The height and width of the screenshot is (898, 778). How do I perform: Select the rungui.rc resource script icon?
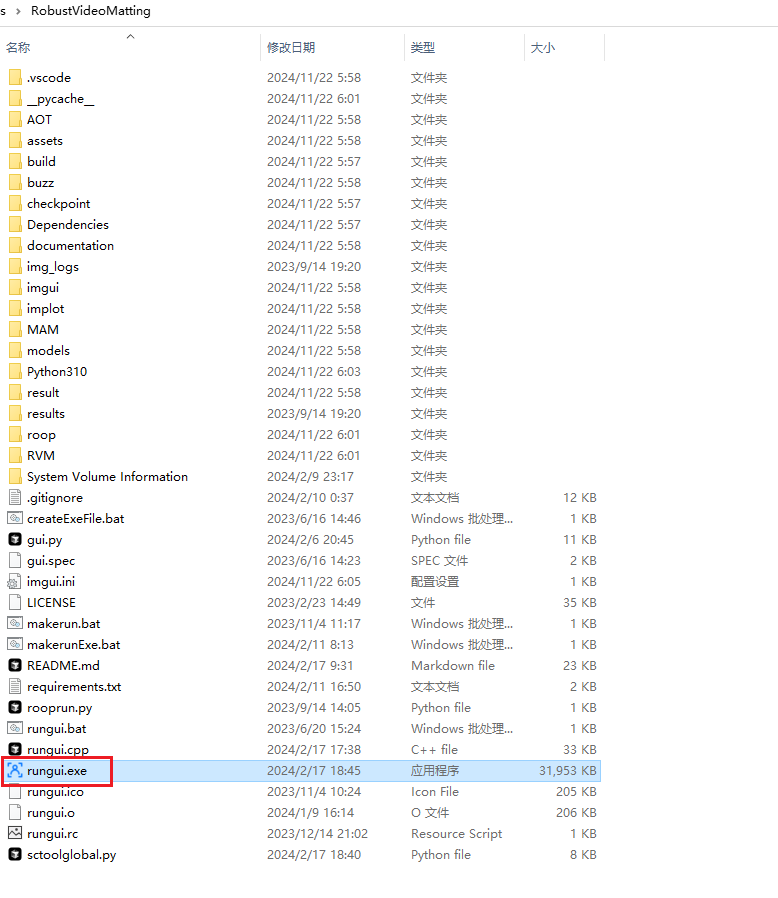pos(15,834)
